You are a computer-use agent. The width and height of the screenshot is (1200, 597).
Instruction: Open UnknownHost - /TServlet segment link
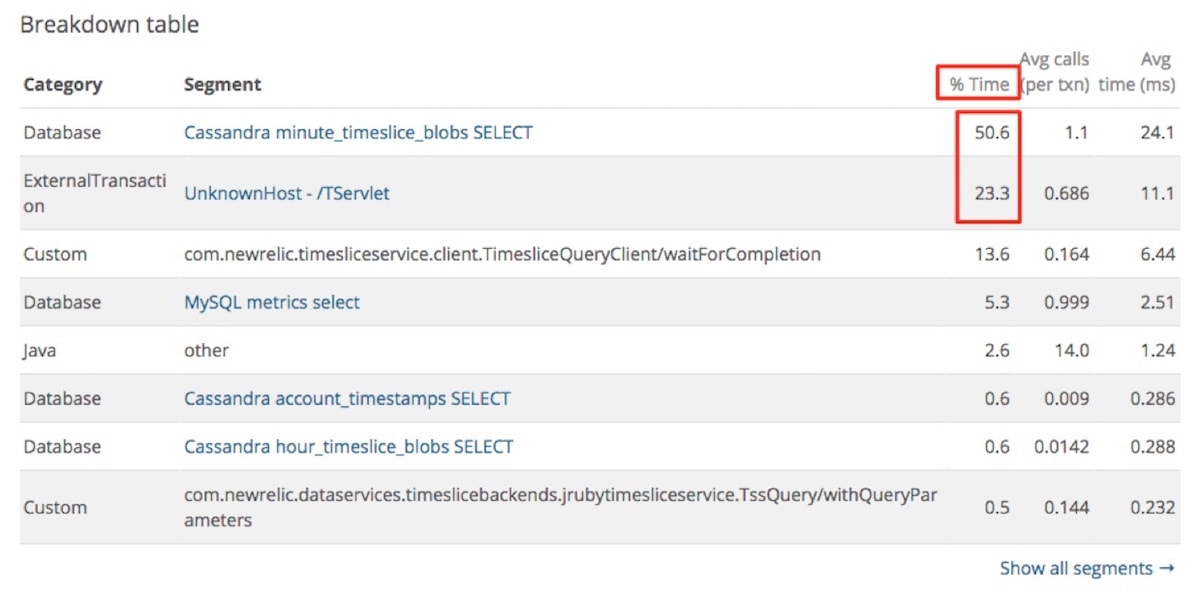(x=287, y=193)
